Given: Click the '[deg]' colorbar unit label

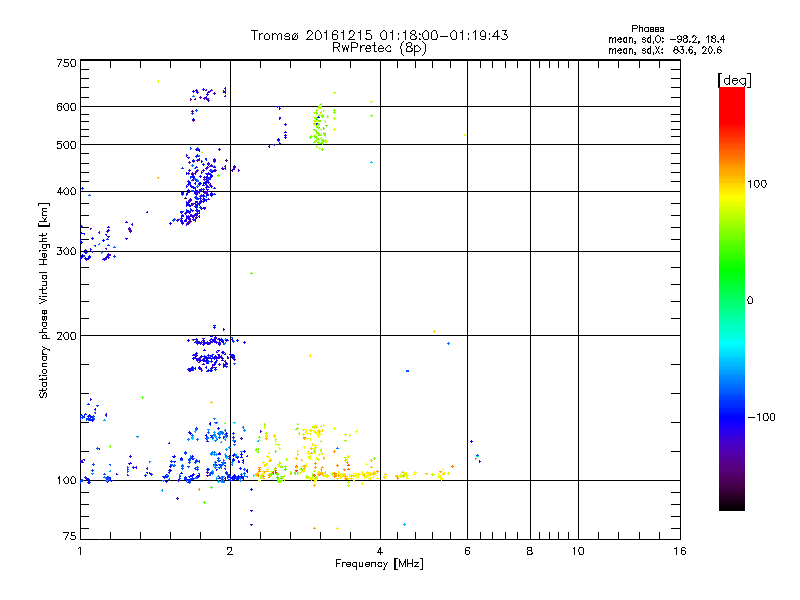Looking at the screenshot, I should [734, 81].
